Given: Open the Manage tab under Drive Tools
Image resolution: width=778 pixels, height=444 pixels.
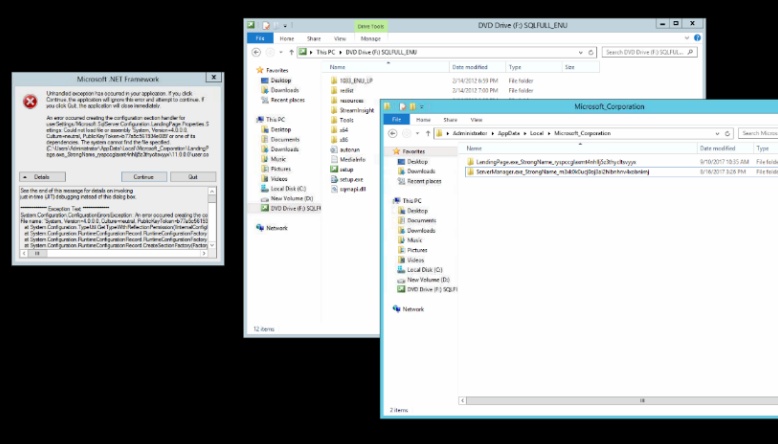Looking at the screenshot, I should pyautogui.click(x=371, y=38).
